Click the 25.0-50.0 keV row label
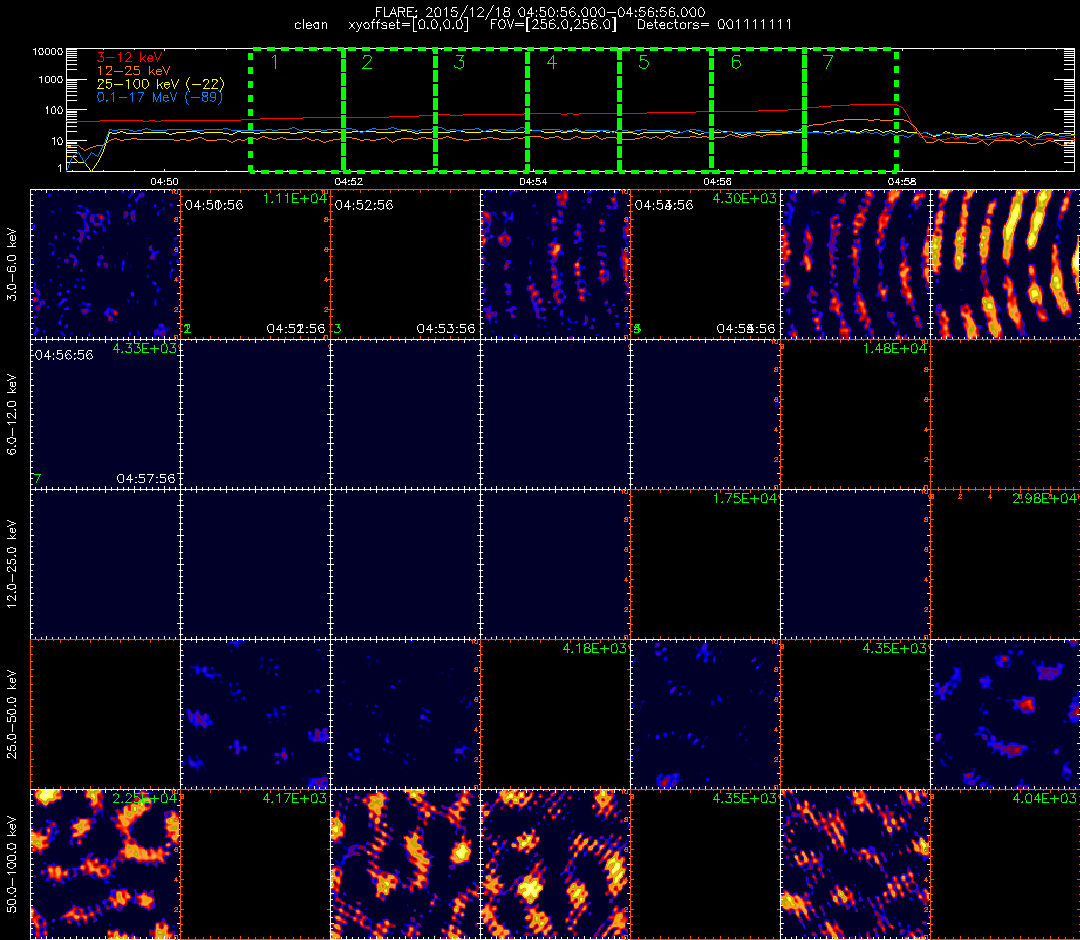1080x940 pixels. (12, 715)
